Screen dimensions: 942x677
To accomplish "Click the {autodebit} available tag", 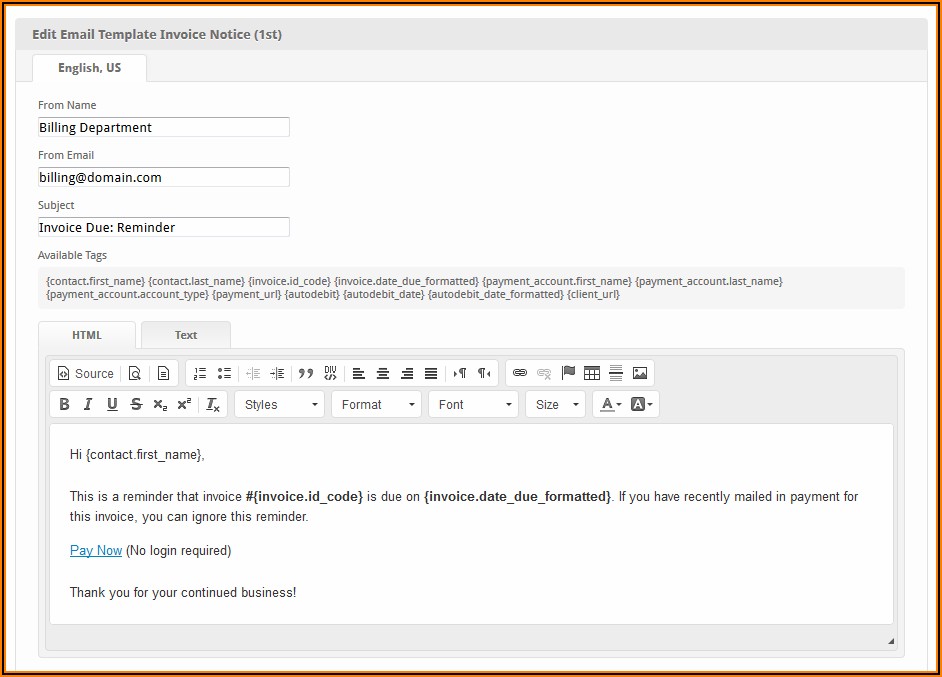I will [312, 294].
